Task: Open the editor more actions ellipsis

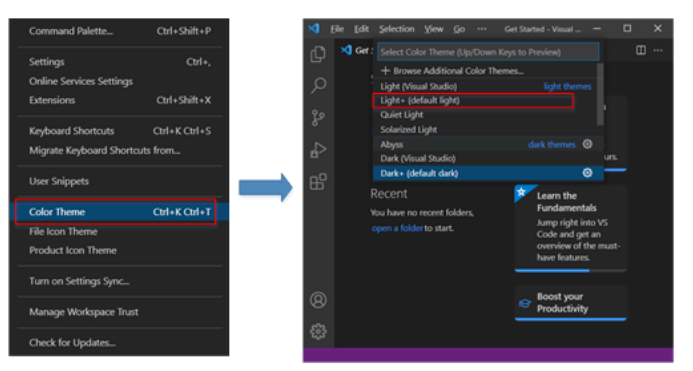Action: coord(658,50)
